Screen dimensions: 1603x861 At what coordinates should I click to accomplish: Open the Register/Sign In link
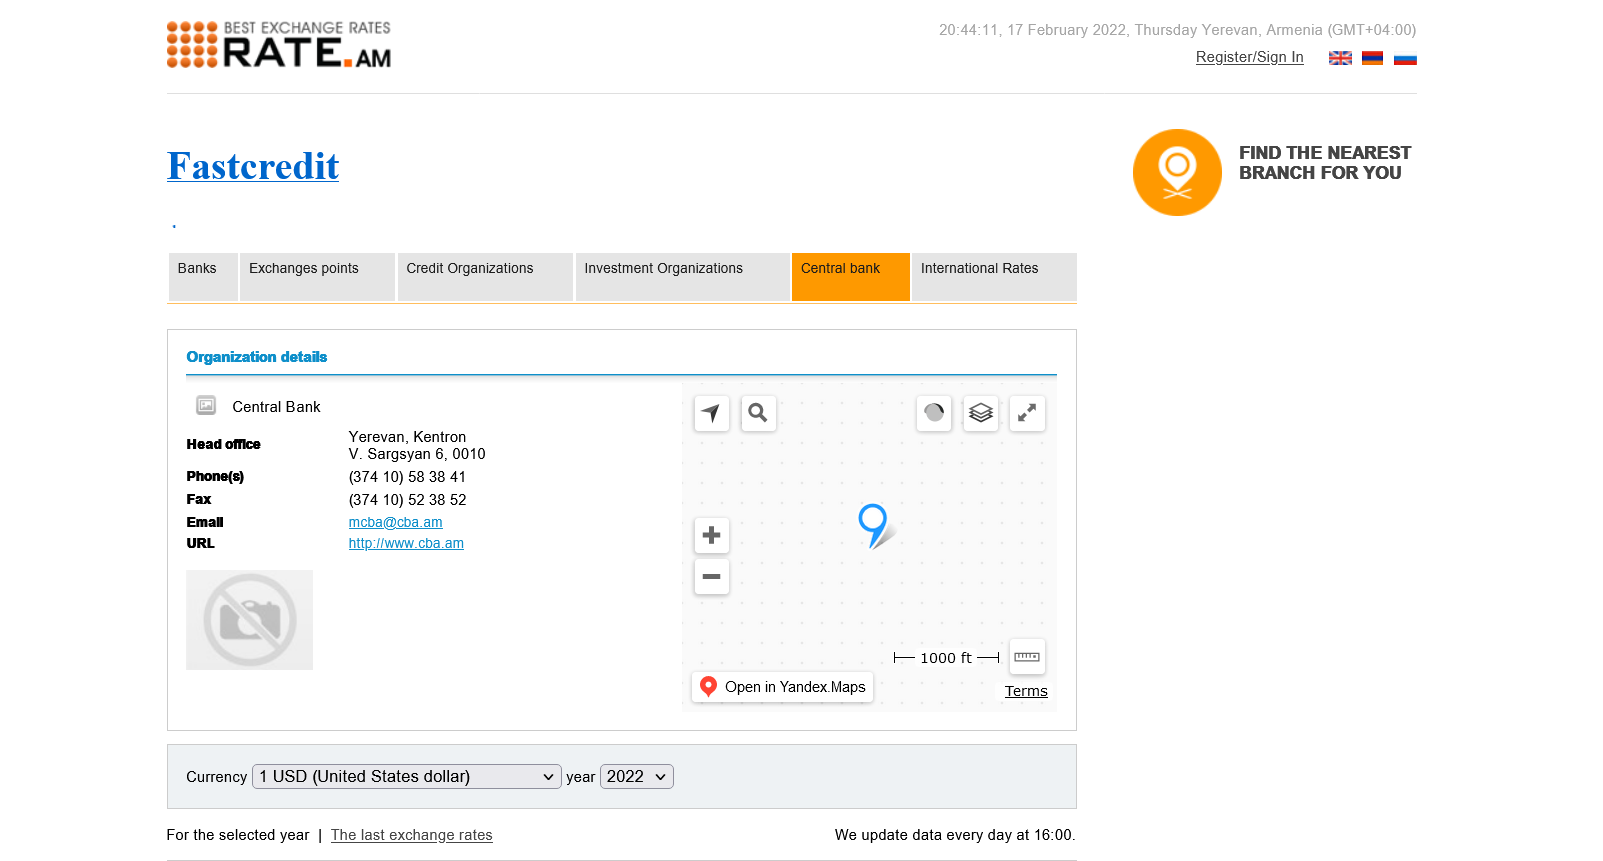tap(1249, 57)
